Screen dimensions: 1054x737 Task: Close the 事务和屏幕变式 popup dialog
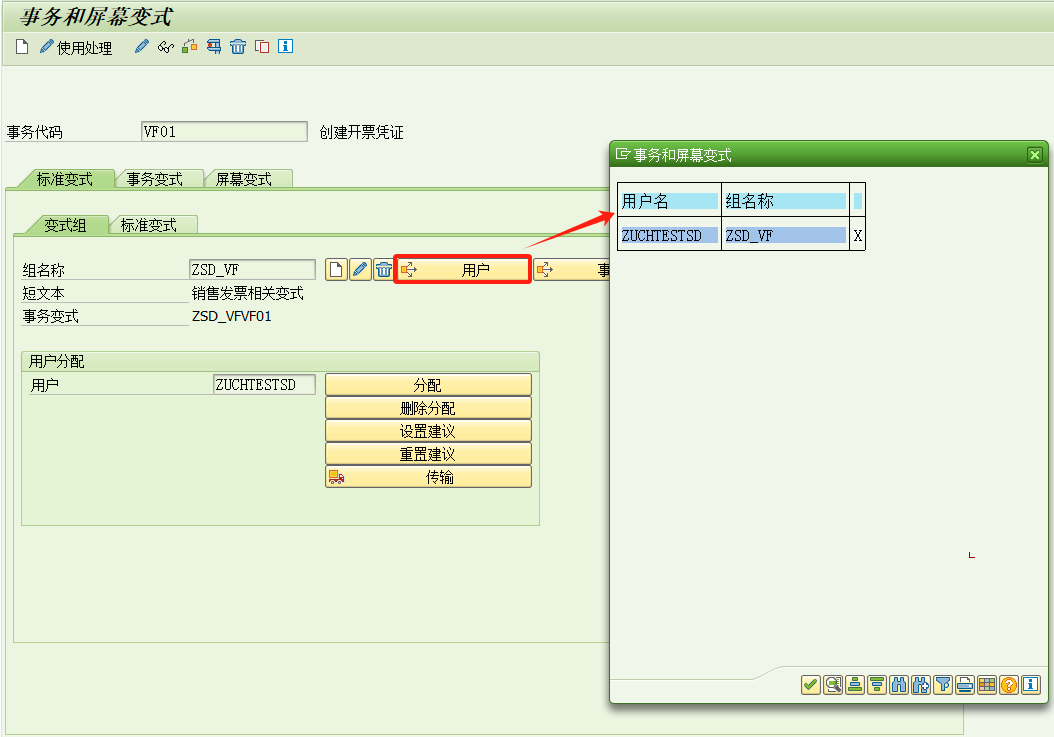tap(1035, 155)
